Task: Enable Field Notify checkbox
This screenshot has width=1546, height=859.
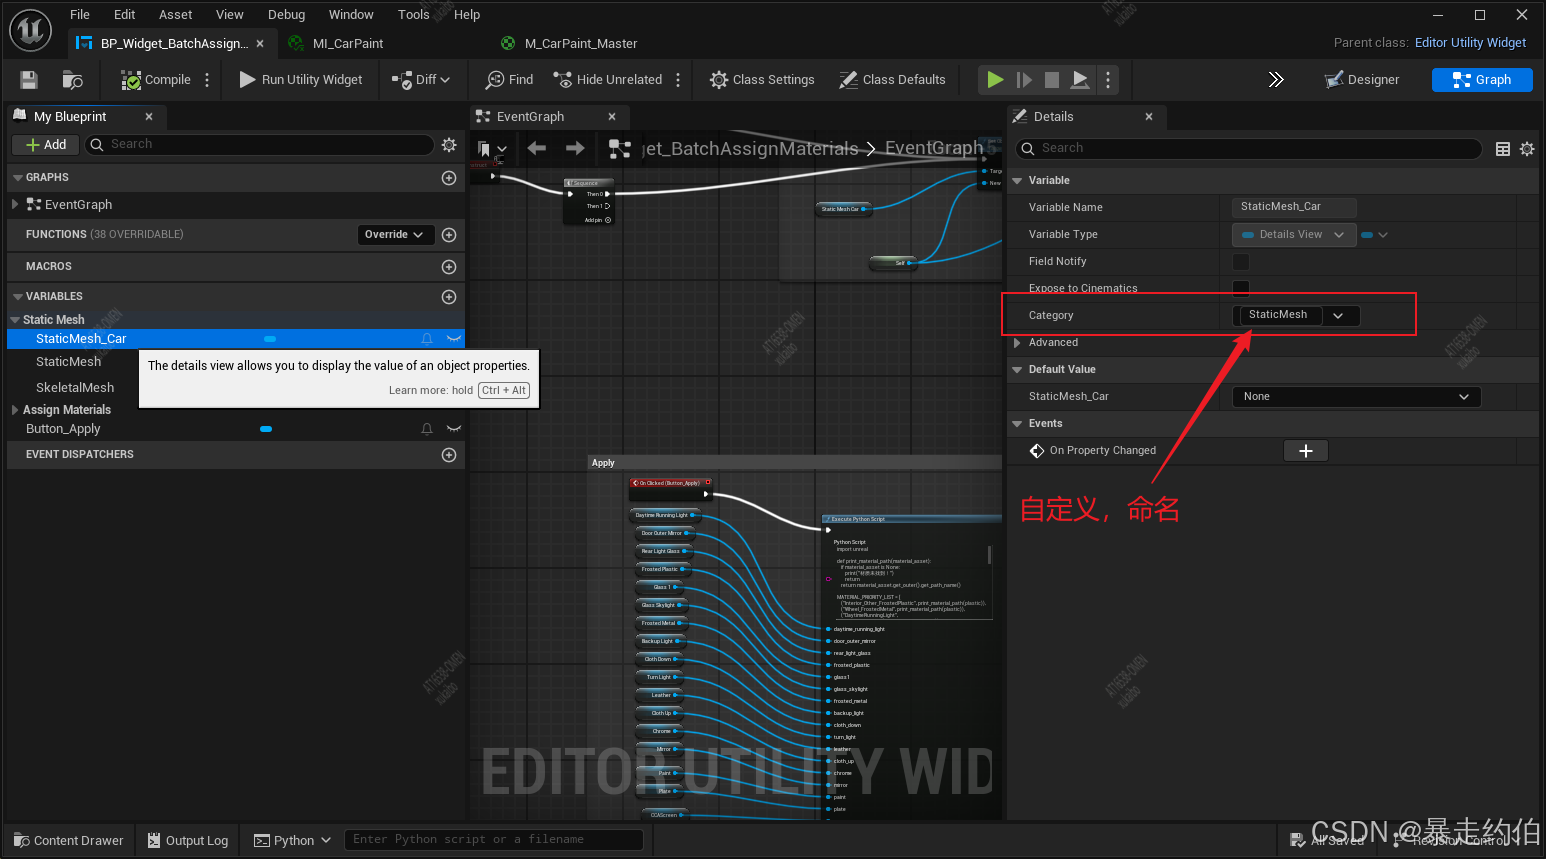Action: [x=1241, y=262]
